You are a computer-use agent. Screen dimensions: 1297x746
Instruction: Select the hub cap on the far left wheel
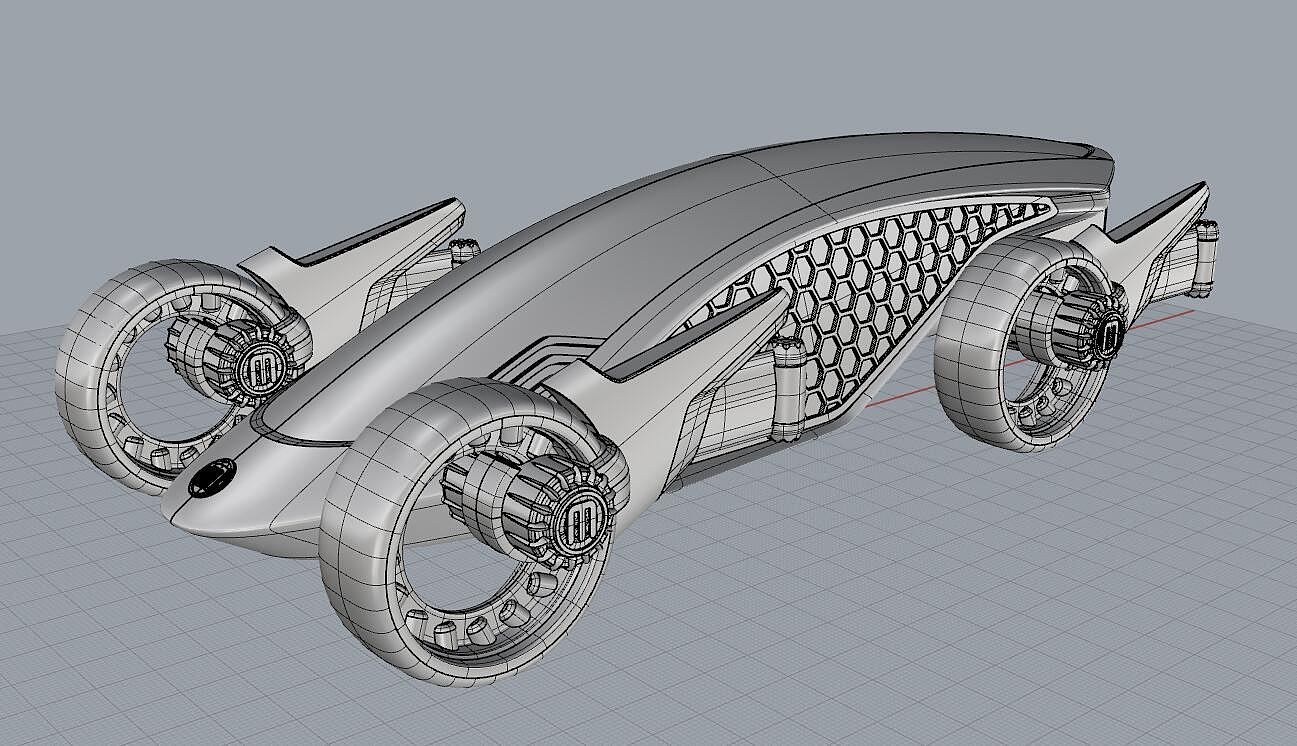coord(261,371)
